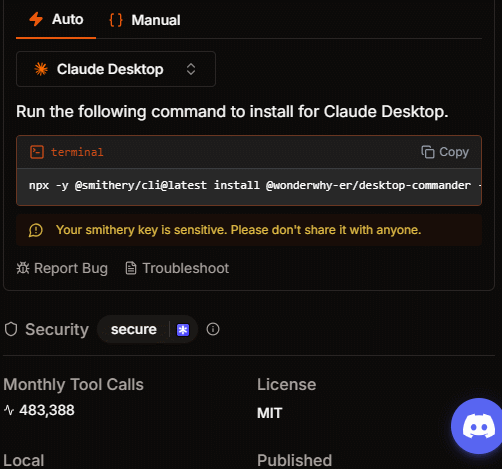Click the npx install command text

250,185
